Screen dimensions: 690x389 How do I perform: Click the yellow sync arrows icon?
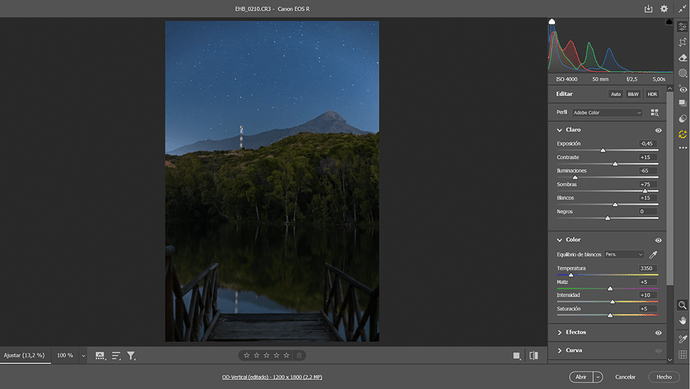tap(683, 134)
